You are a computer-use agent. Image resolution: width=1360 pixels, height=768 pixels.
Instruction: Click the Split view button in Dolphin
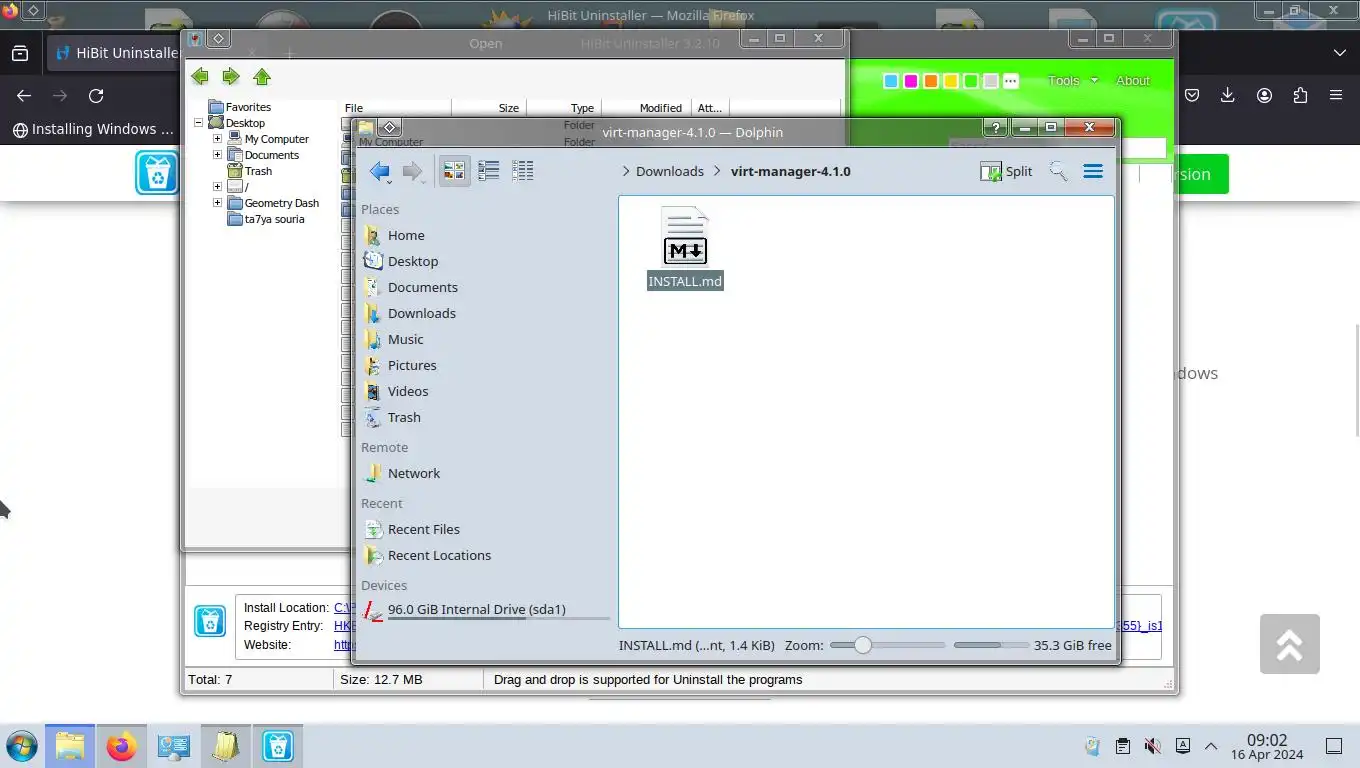pyautogui.click(x=1006, y=171)
